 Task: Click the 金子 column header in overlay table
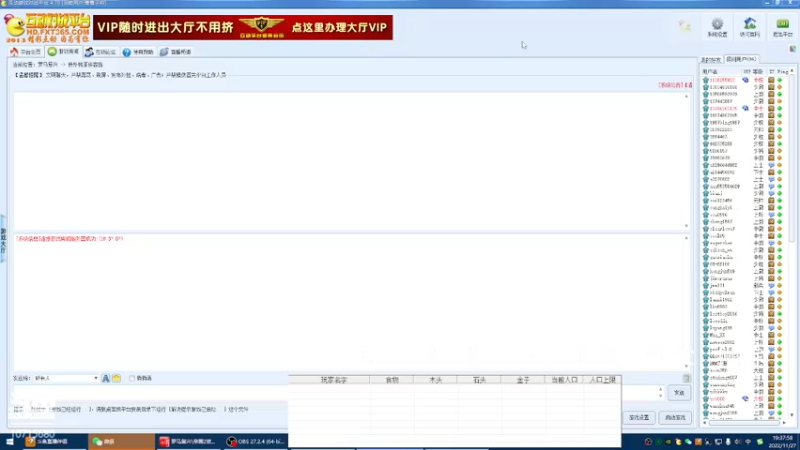pos(523,380)
